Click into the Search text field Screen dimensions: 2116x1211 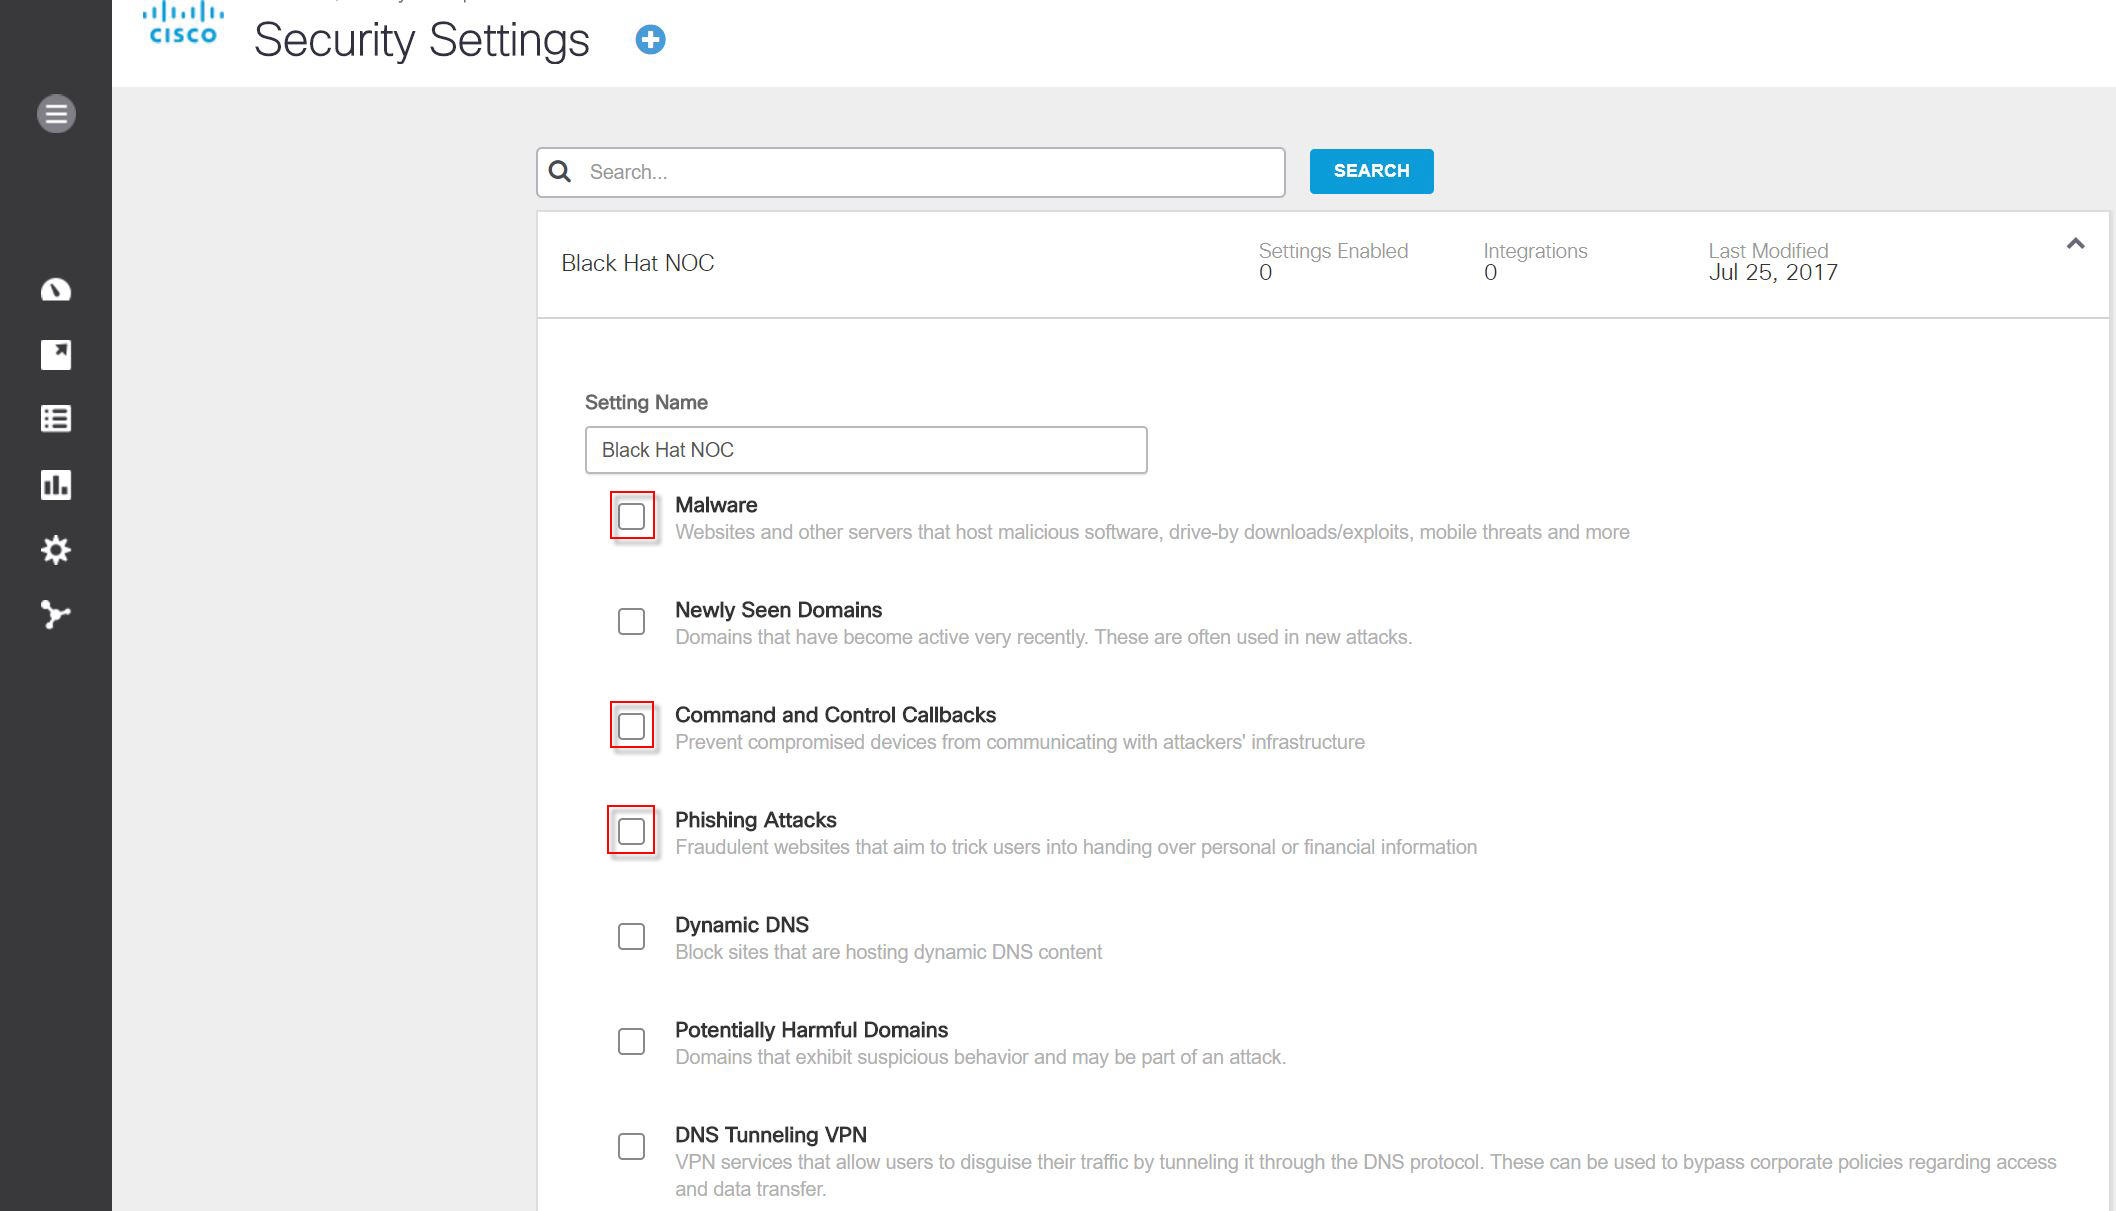(x=930, y=172)
